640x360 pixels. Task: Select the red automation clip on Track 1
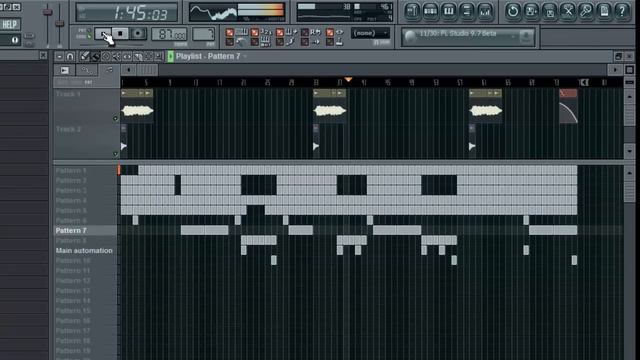coord(568,106)
